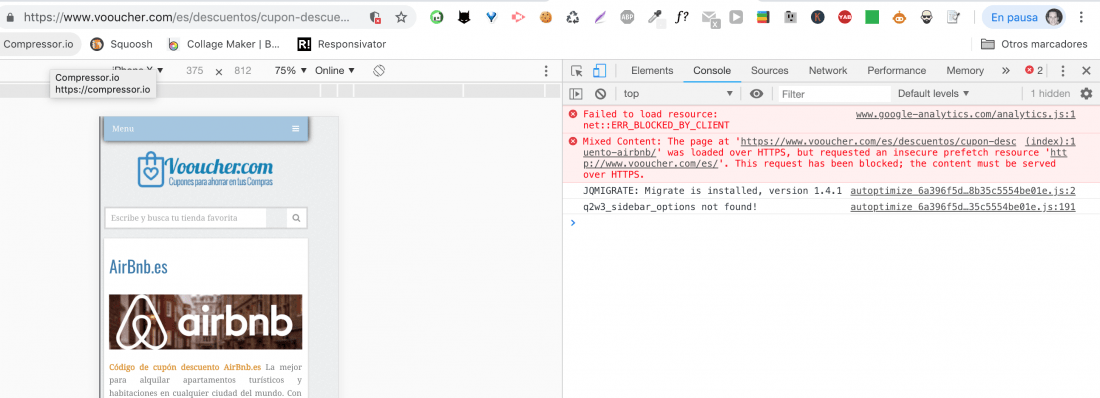1100x398 pixels.
Task: Open the Compressor.io bookmark
Action: pyautogui.click(x=38, y=44)
